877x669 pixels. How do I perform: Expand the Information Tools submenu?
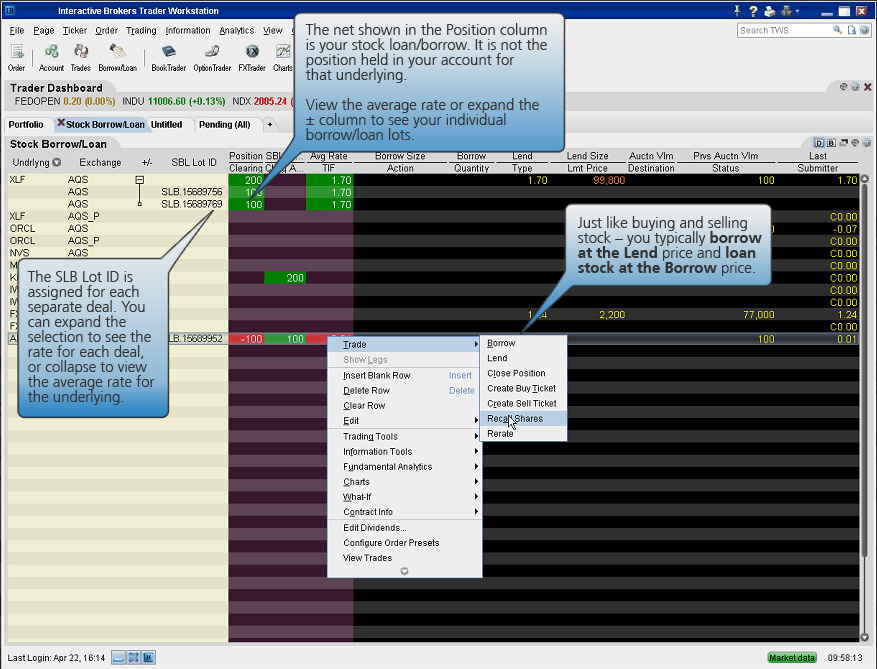coord(404,451)
